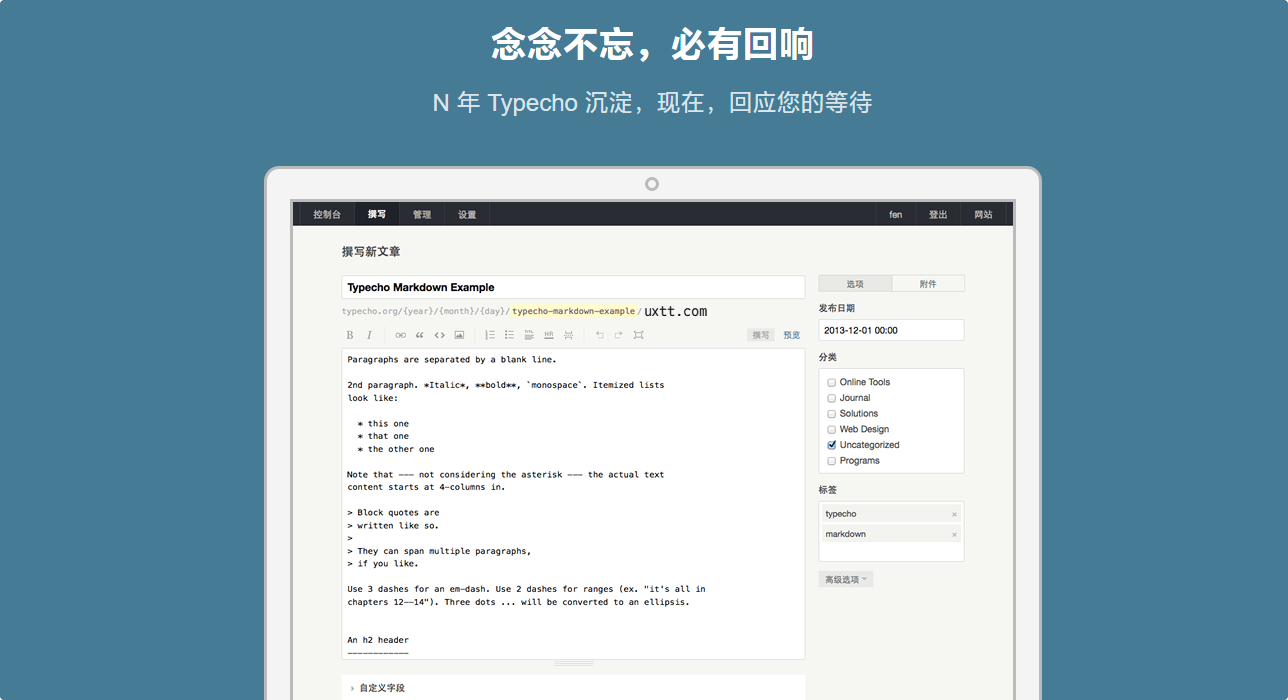The width and height of the screenshot is (1288, 700).
Task: Click the editor resize handle below text area
Action: (x=573, y=663)
